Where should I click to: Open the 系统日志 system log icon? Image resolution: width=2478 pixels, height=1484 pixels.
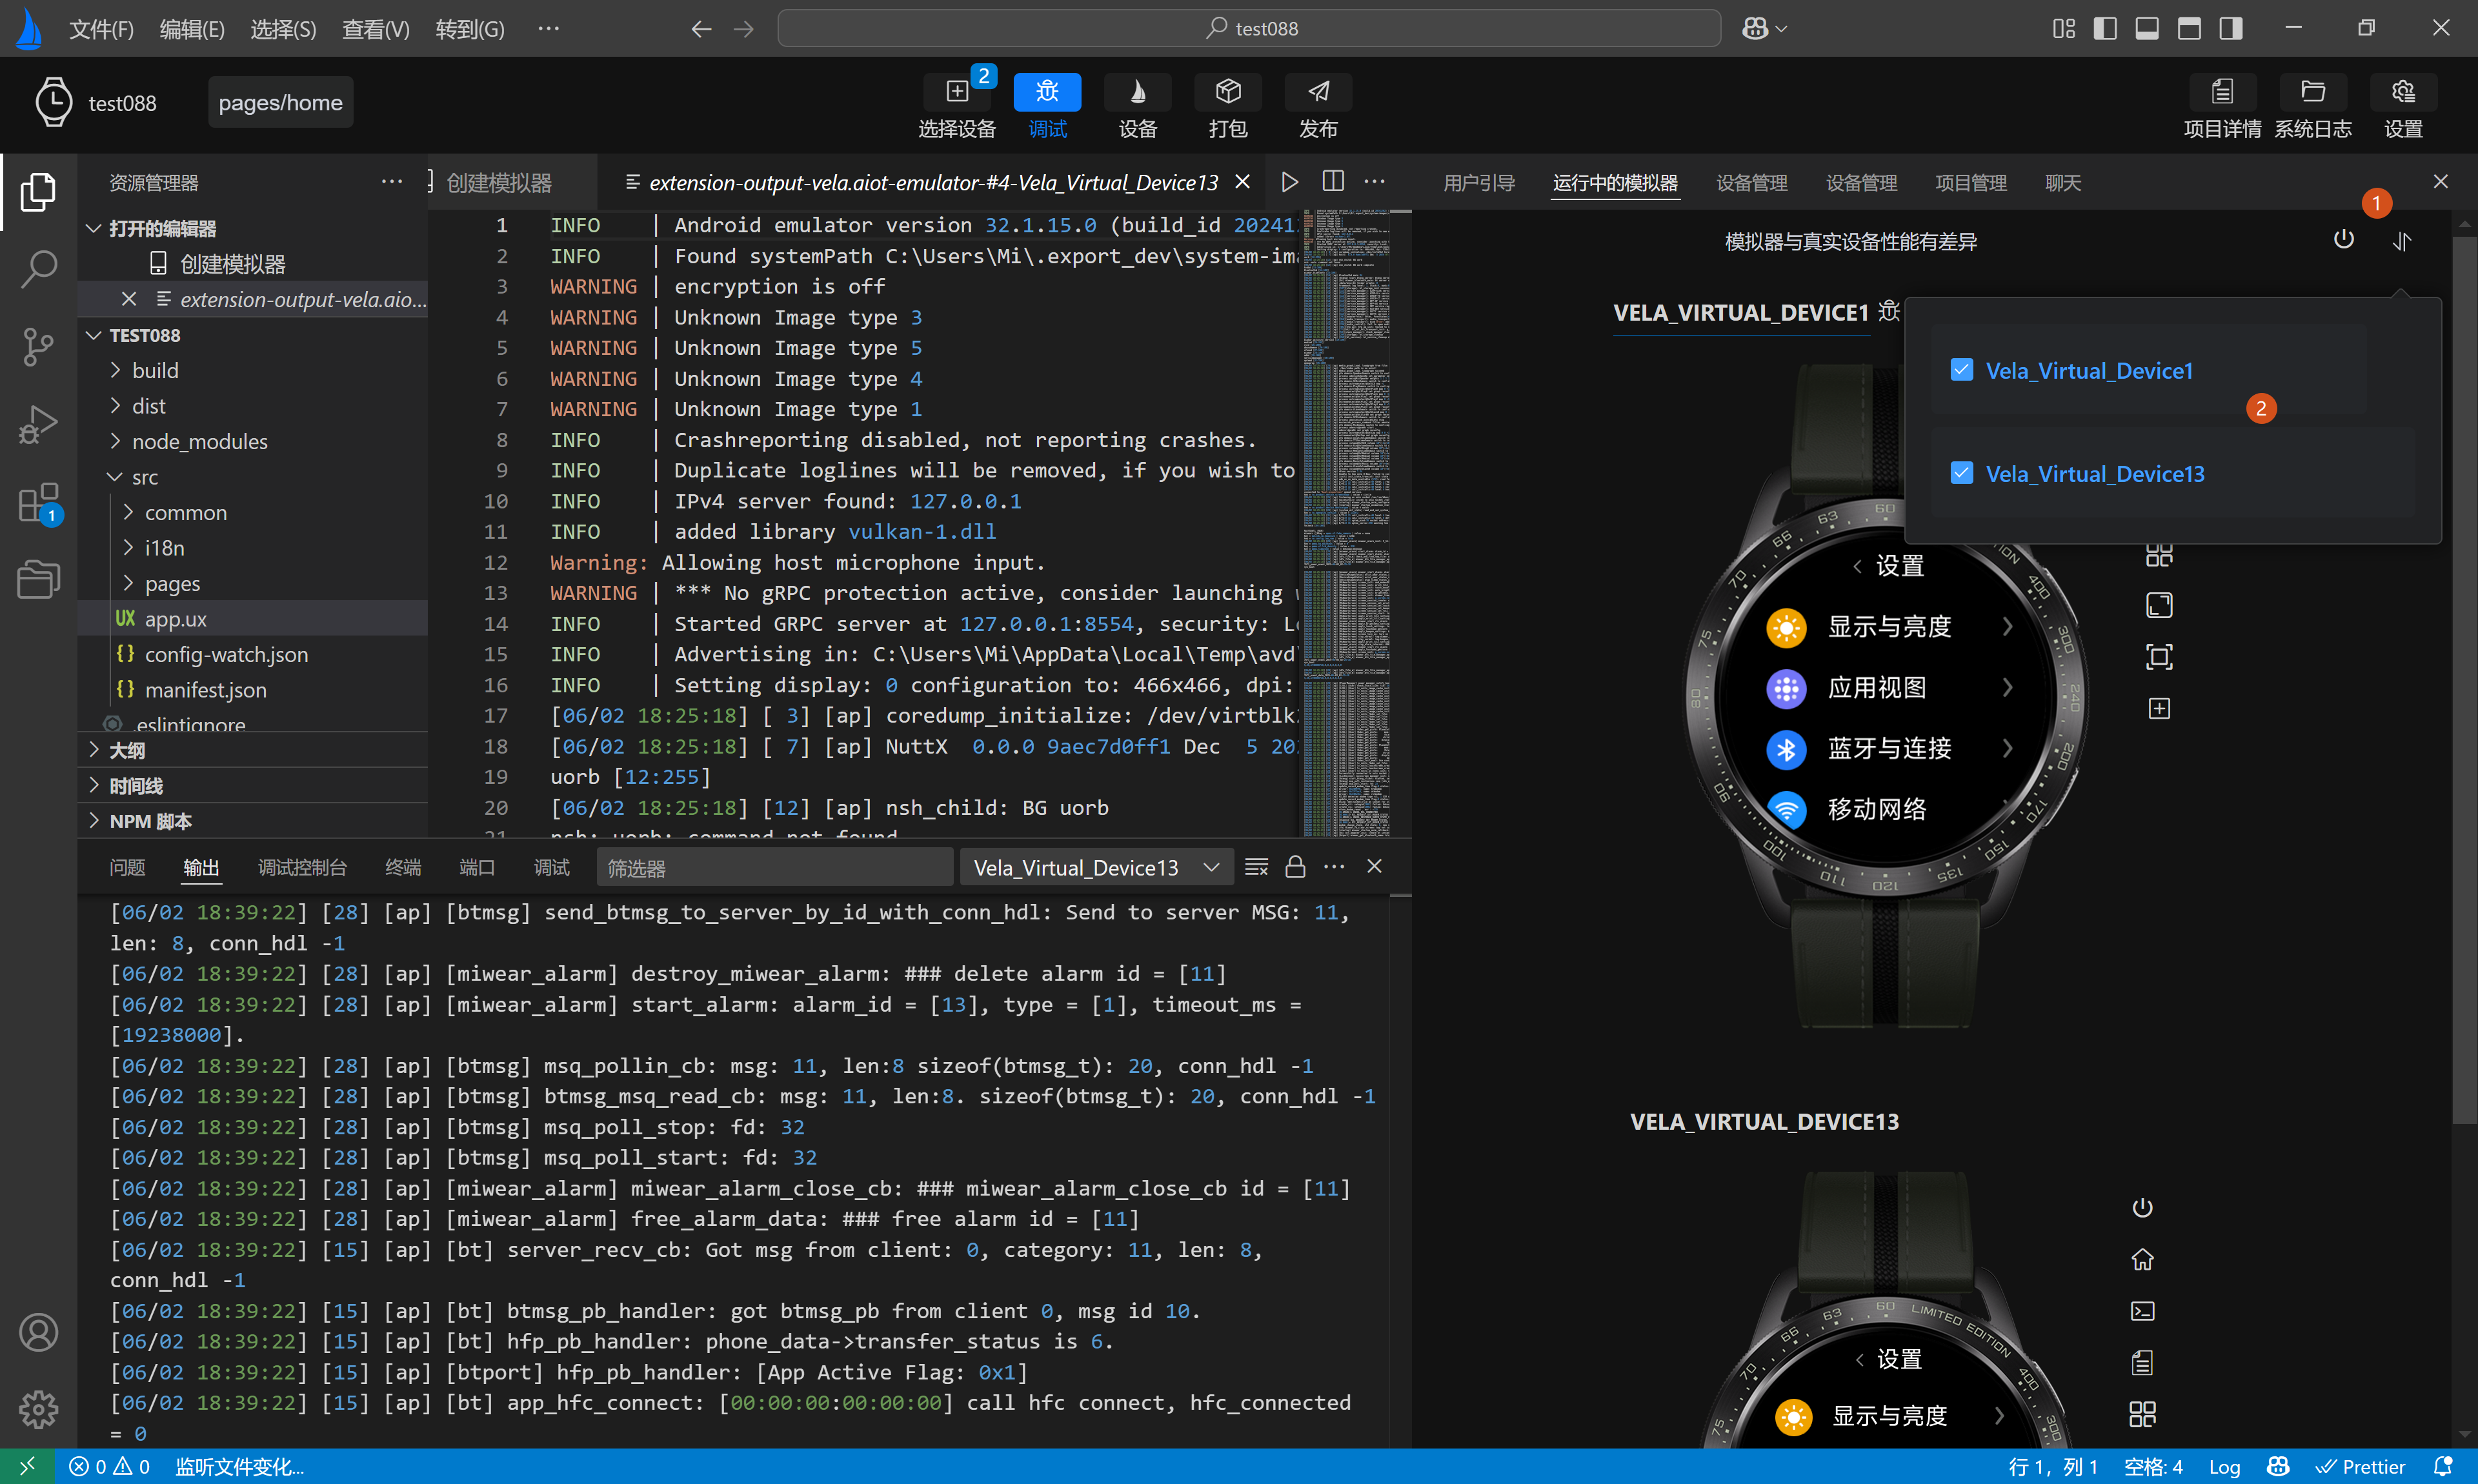point(2312,92)
